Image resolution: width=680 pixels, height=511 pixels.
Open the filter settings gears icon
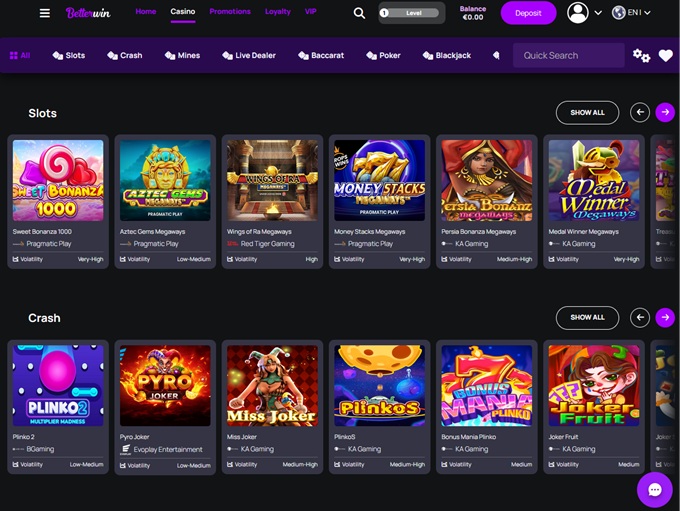pos(641,56)
